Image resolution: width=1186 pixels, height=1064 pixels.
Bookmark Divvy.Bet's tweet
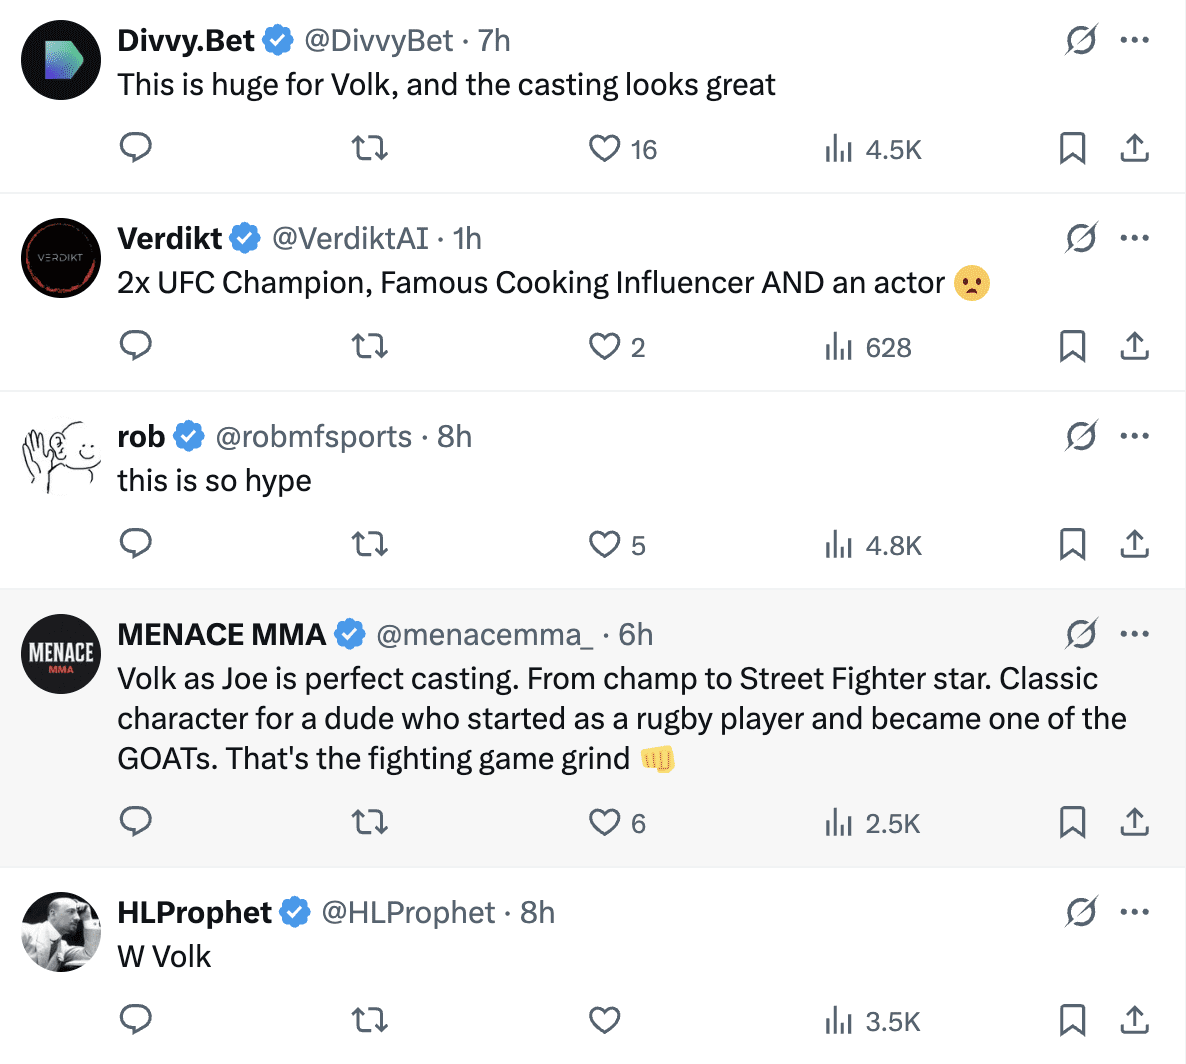[x=1072, y=148]
